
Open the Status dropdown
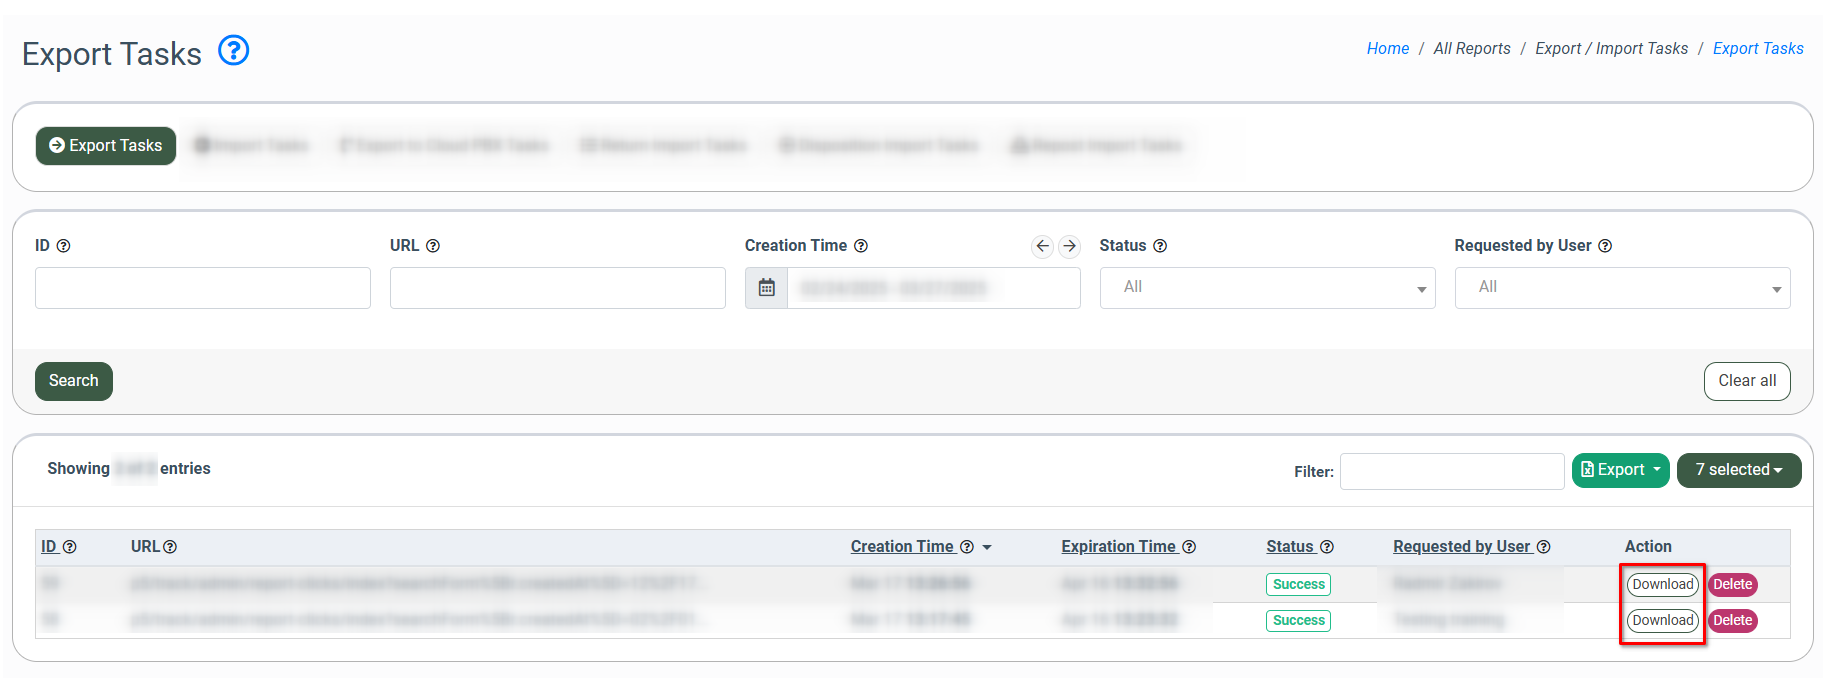(1267, 288)
